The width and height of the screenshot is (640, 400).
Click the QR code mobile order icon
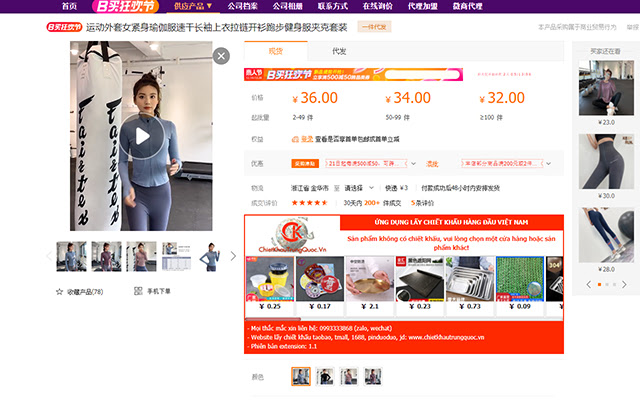click(138, 291)
